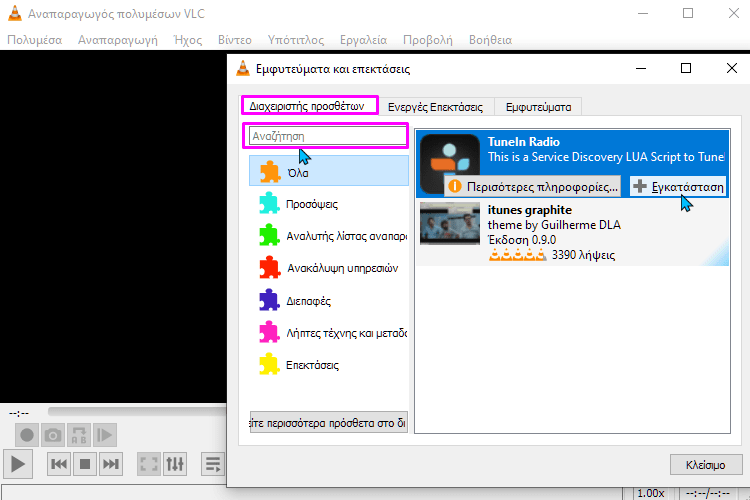This screenshot has width=750, height=500.
Task: Click the itunes graphite title text
Action: point(529,210)
